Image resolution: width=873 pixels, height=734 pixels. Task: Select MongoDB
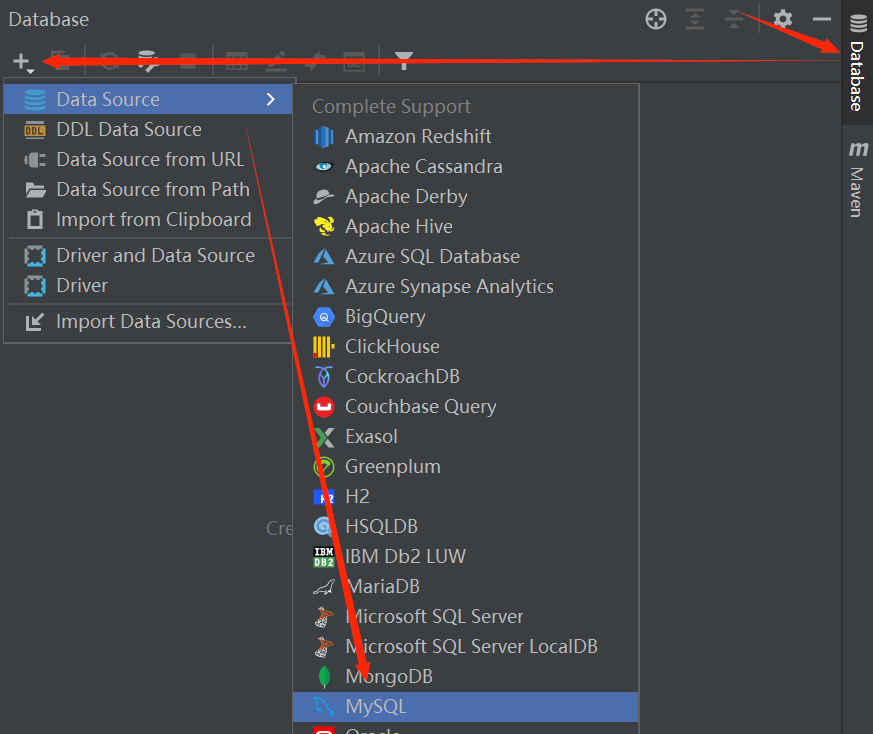(465, 677)
